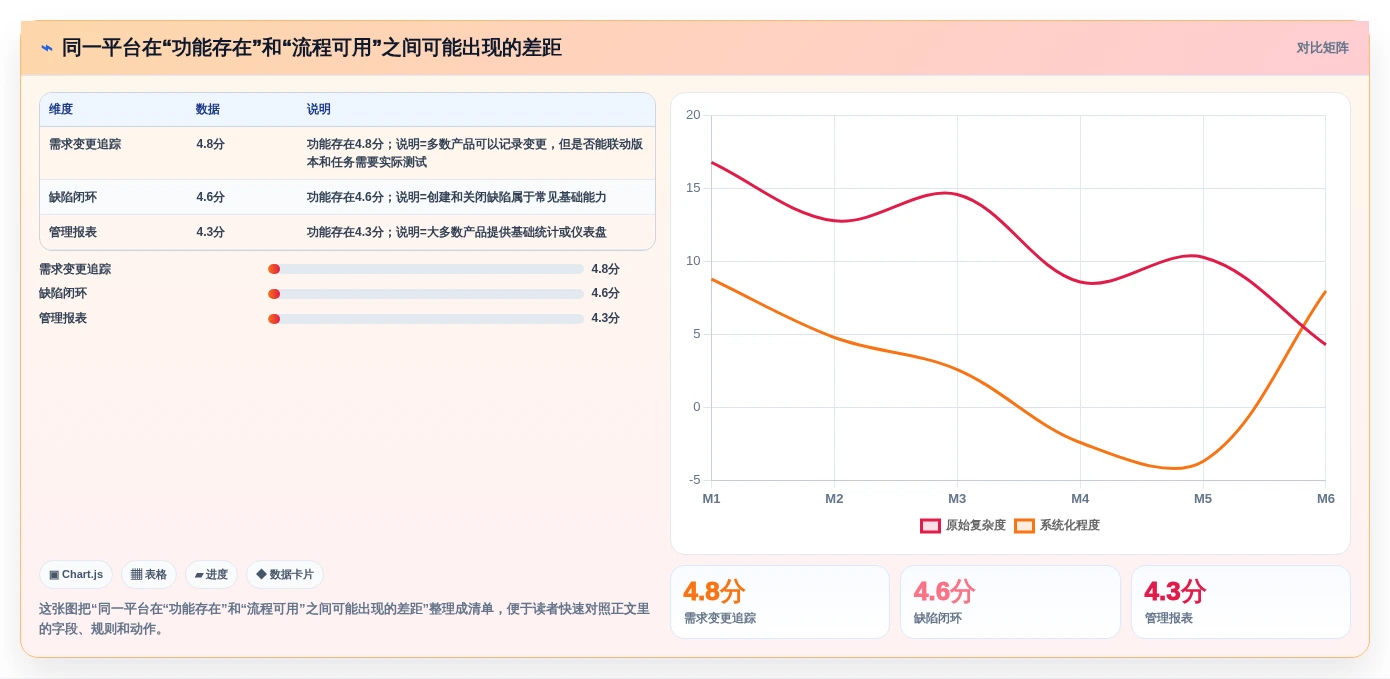Click the 对比矩阵 label in the header
This screenshot has height=679, width=1390.
(x=1322, y=48)
